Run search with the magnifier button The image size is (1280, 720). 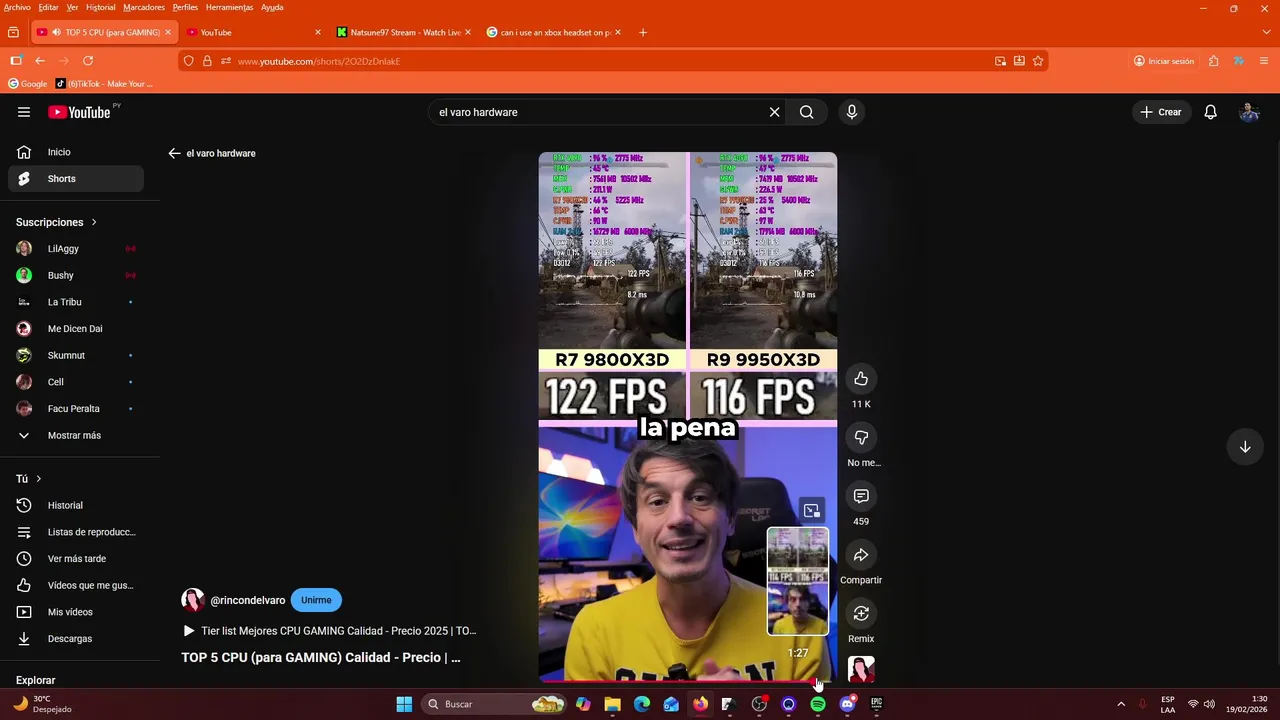pos(806,112)
